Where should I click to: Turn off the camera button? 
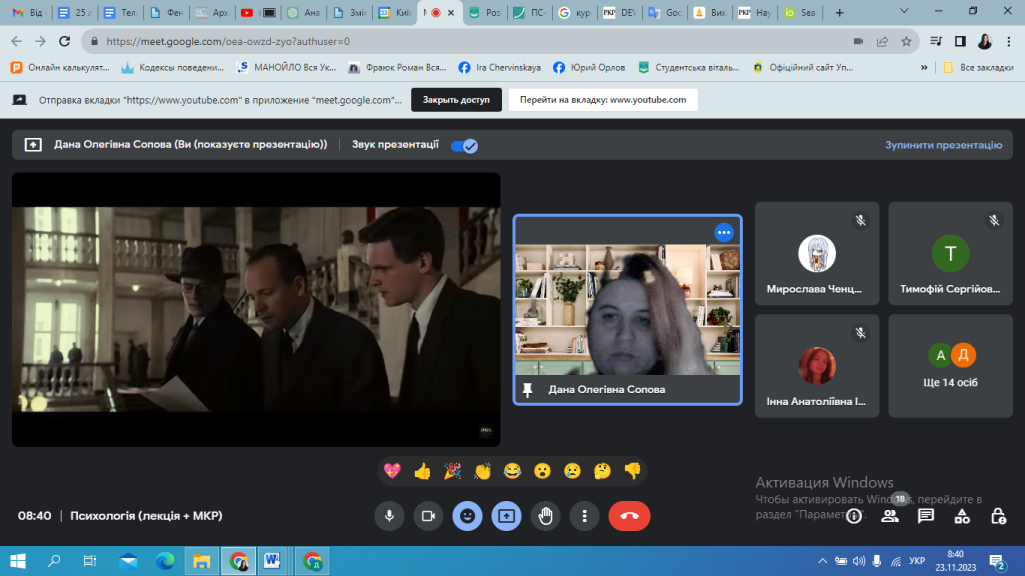pyautogui.click(x=428, y=516)
